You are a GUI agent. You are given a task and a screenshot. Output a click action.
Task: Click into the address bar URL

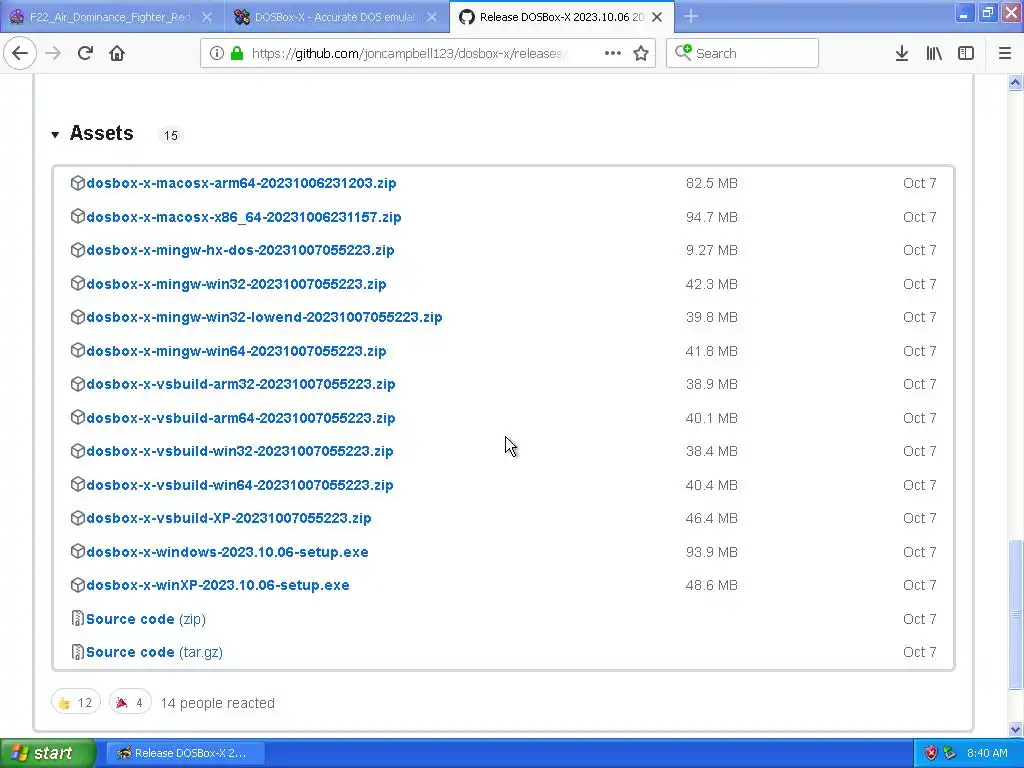click(x=408, y=53)
